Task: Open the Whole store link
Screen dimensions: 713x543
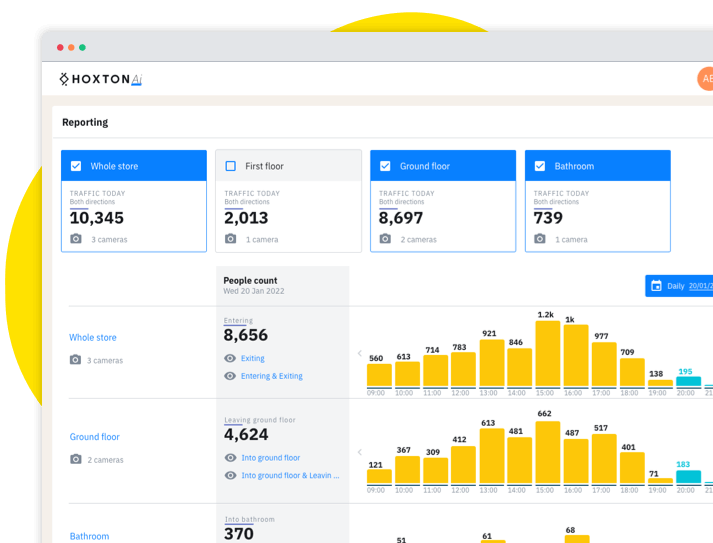Action: 93,337
